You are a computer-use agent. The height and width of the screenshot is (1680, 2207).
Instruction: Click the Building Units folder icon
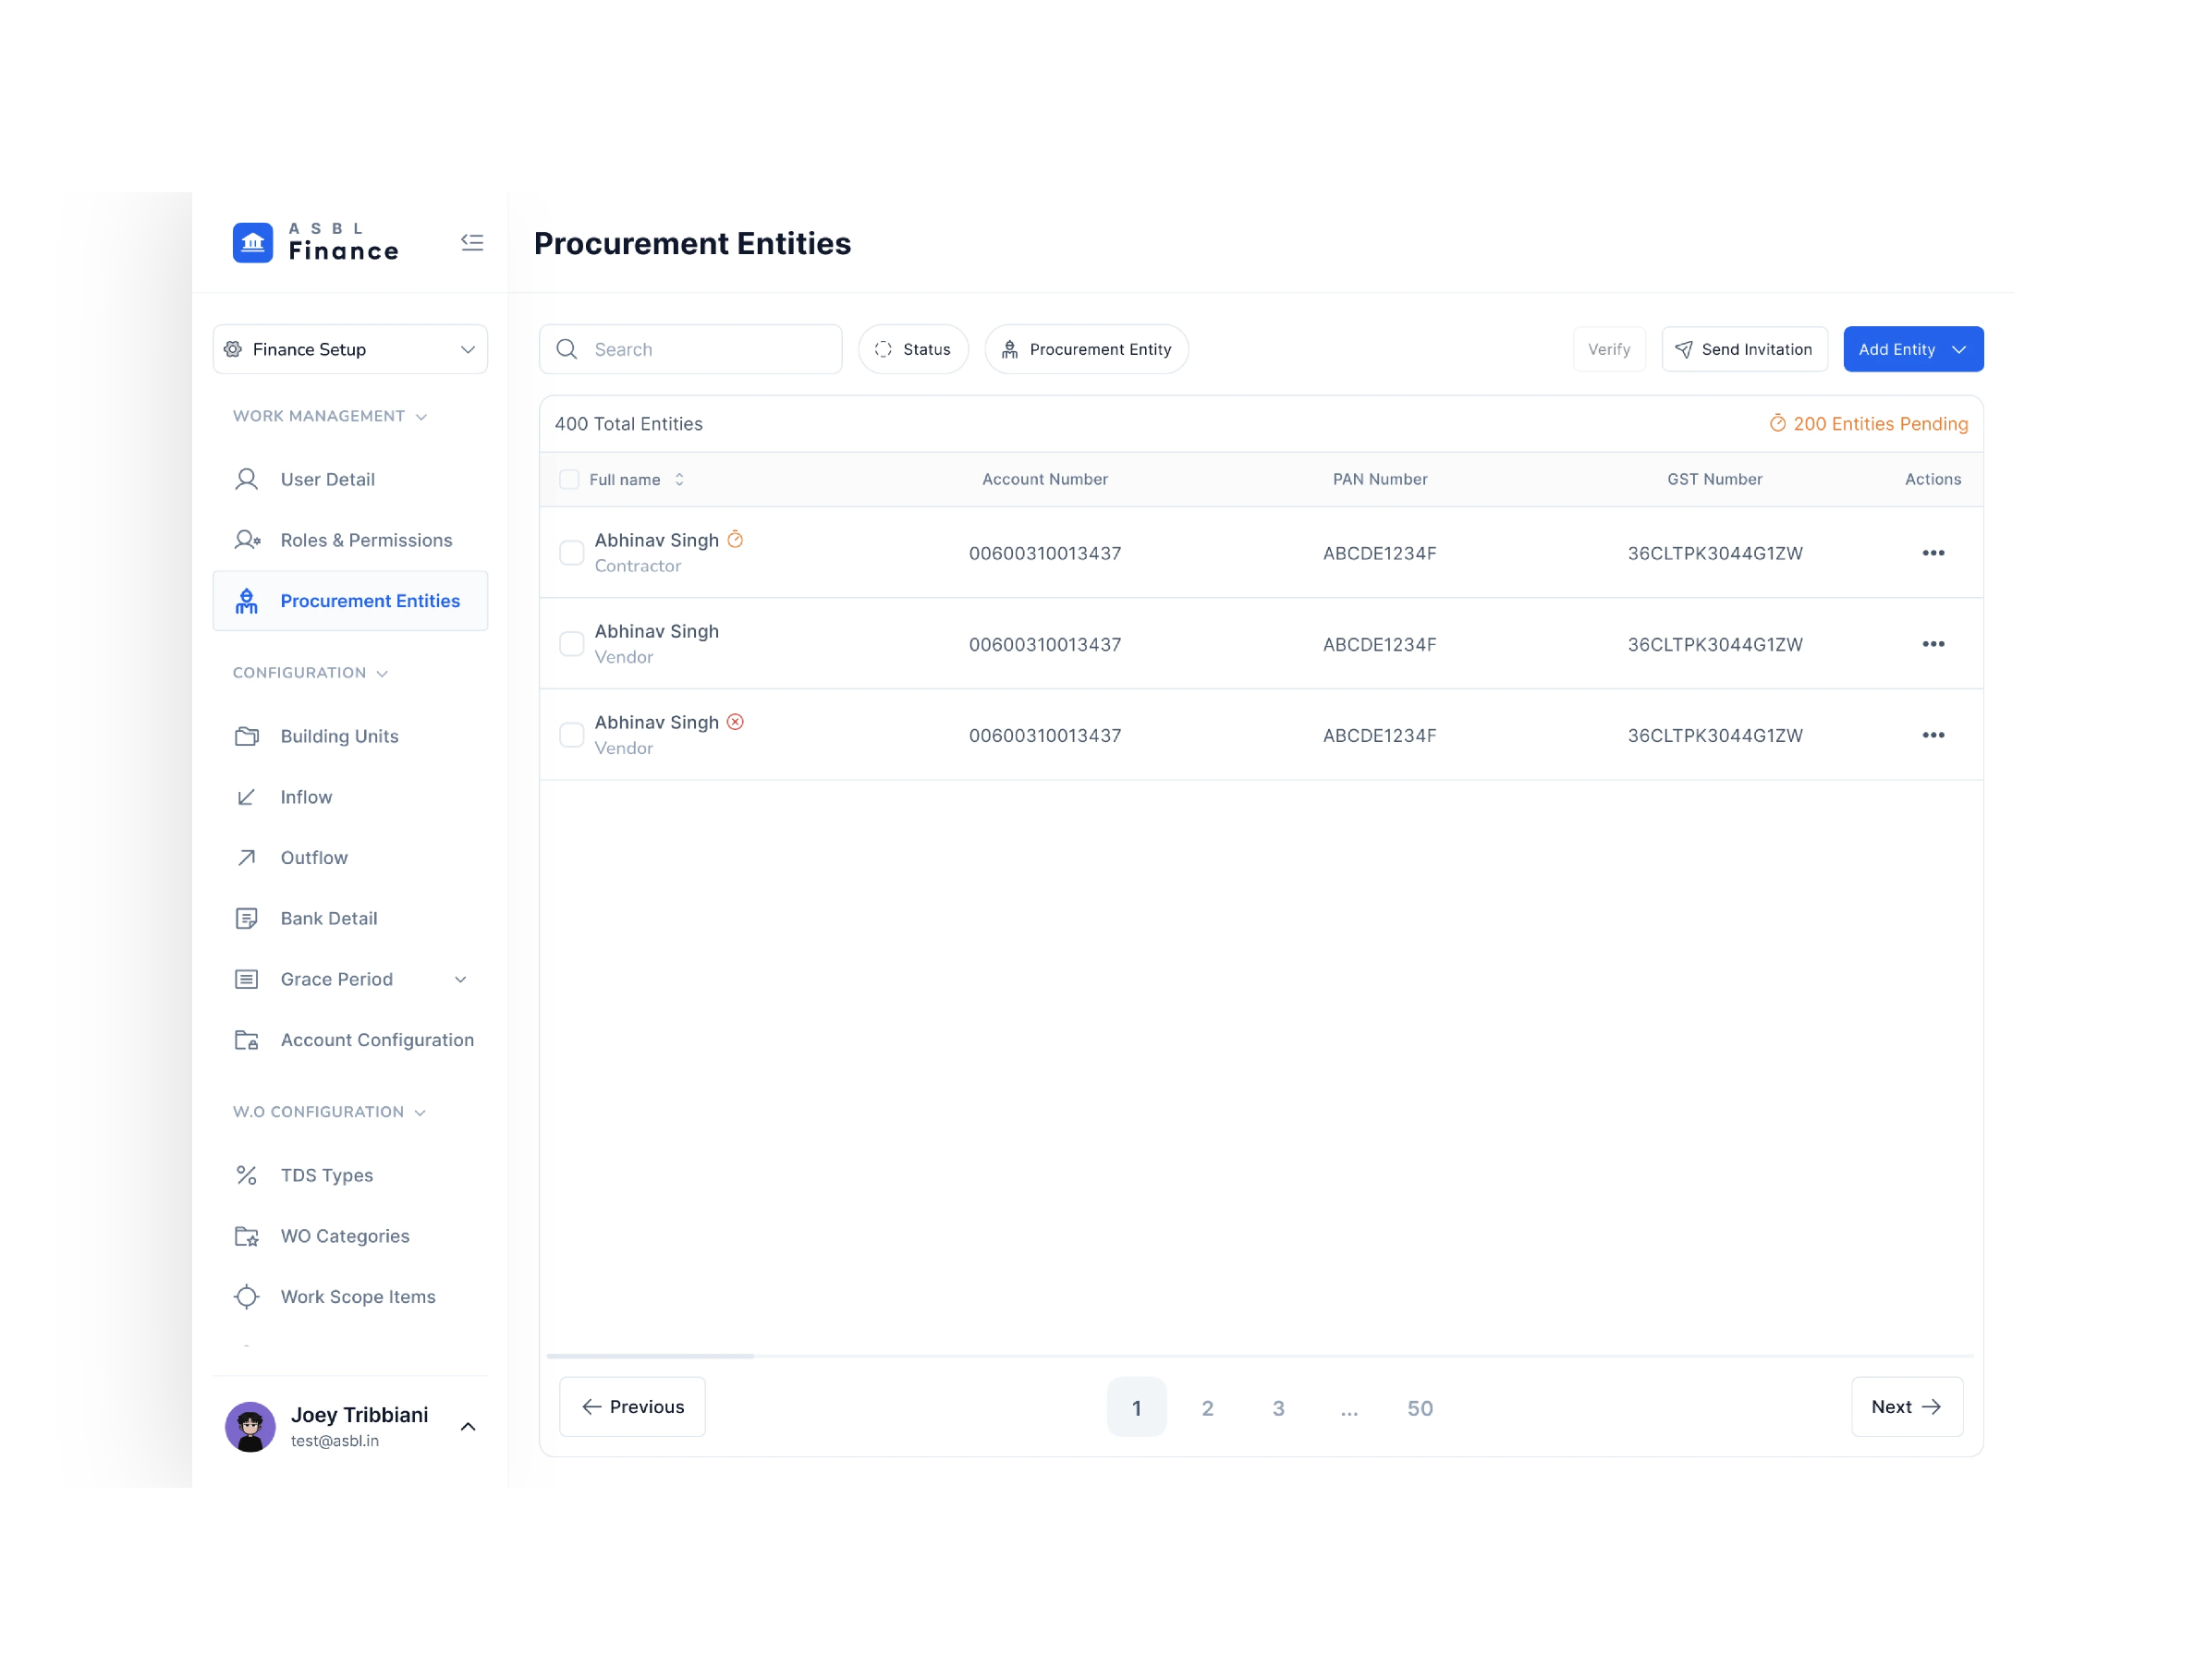point(246,736)
